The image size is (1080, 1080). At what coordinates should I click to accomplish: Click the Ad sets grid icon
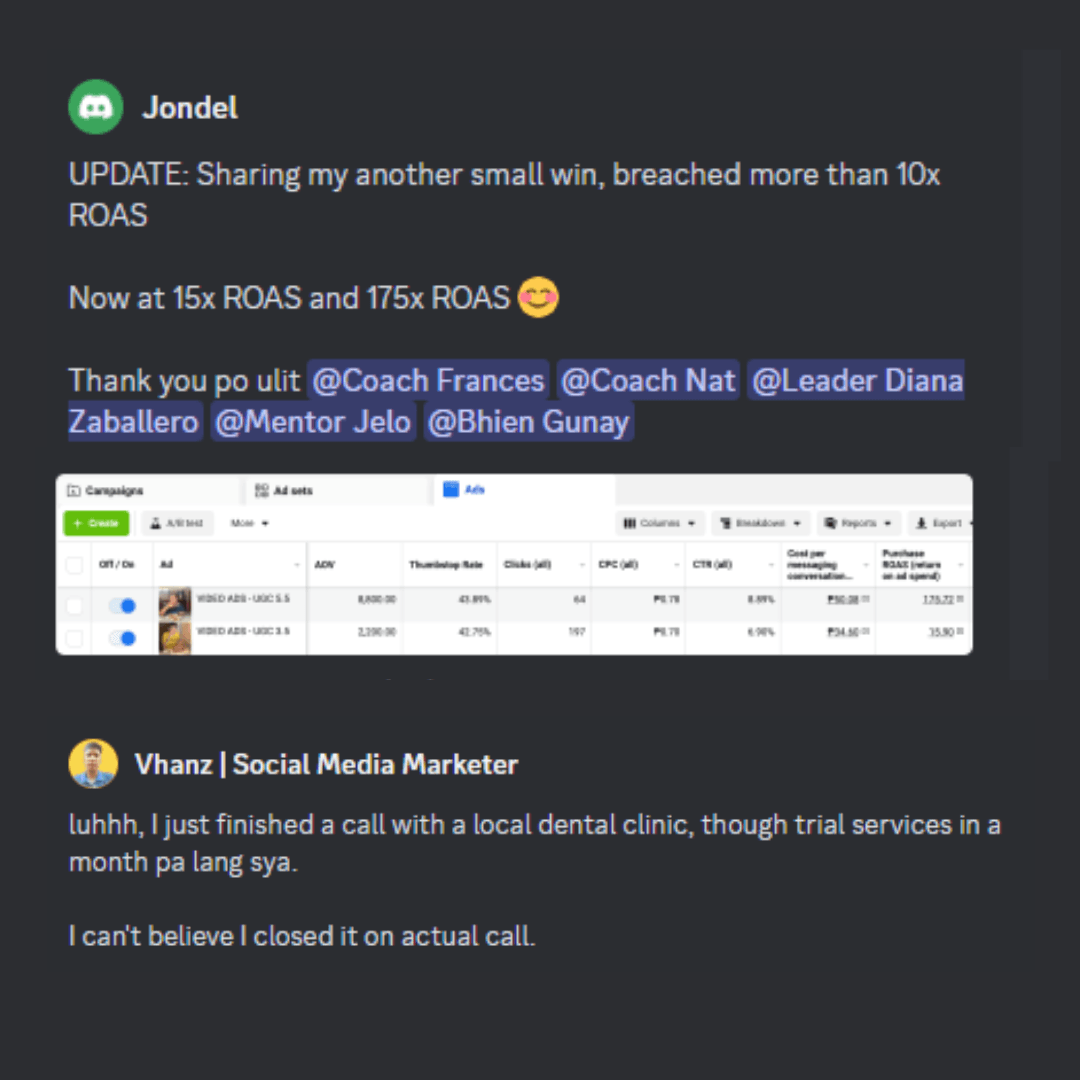tap(262, 491)
